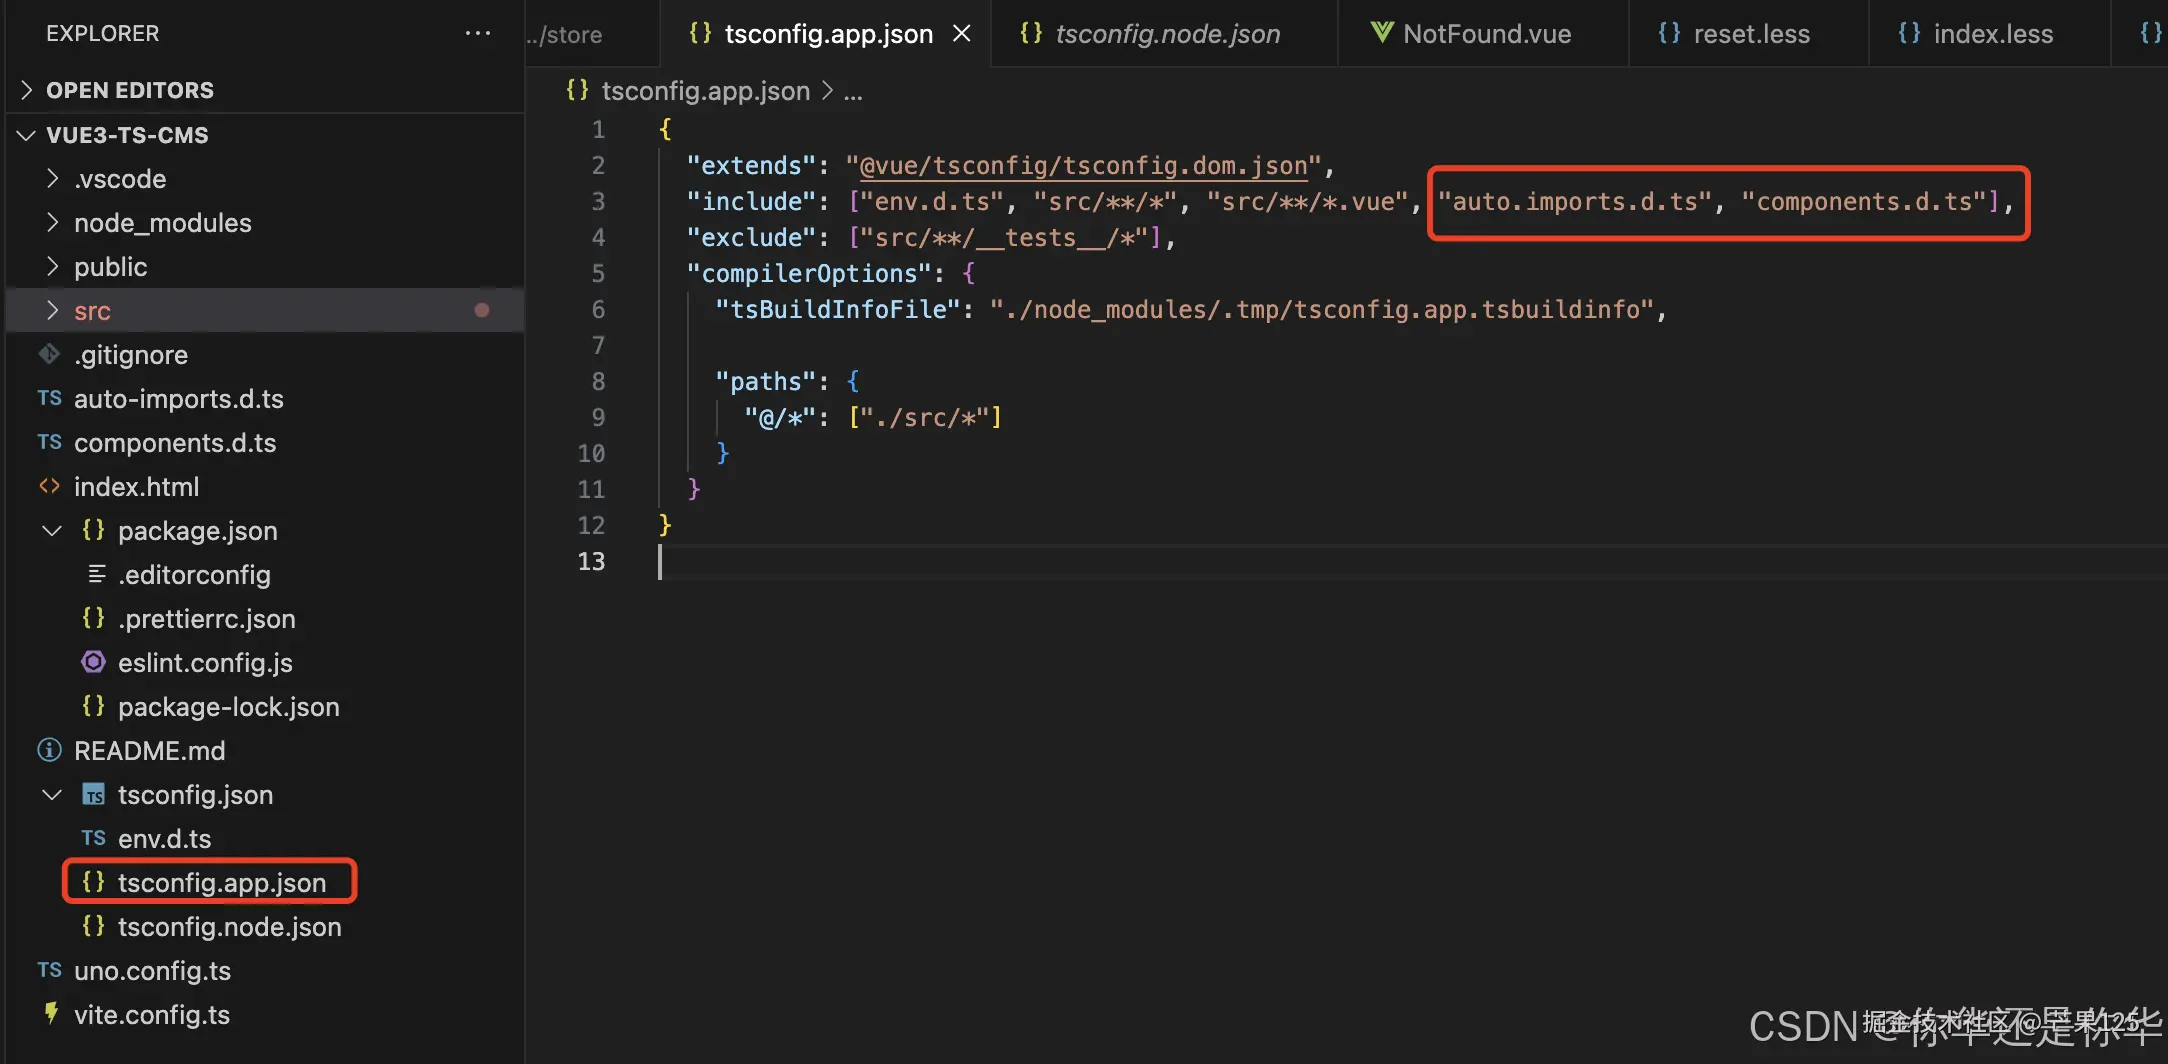Open vite.config.ts from the file tree
Image resolution: width=2168 pixels, height=1064 pixels.
[x=152, y=1014]
